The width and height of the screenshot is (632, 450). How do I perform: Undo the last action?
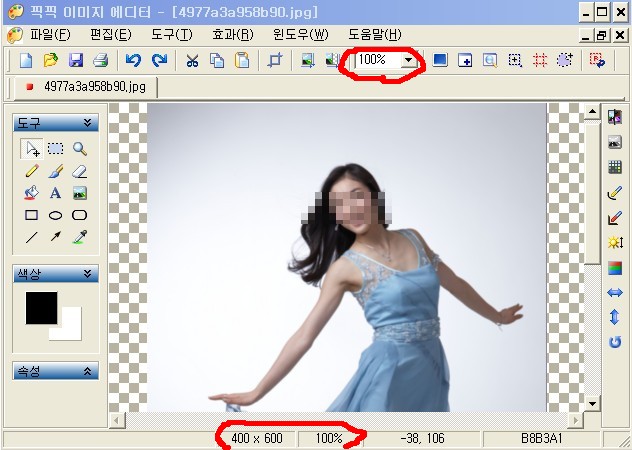[133, 60]
